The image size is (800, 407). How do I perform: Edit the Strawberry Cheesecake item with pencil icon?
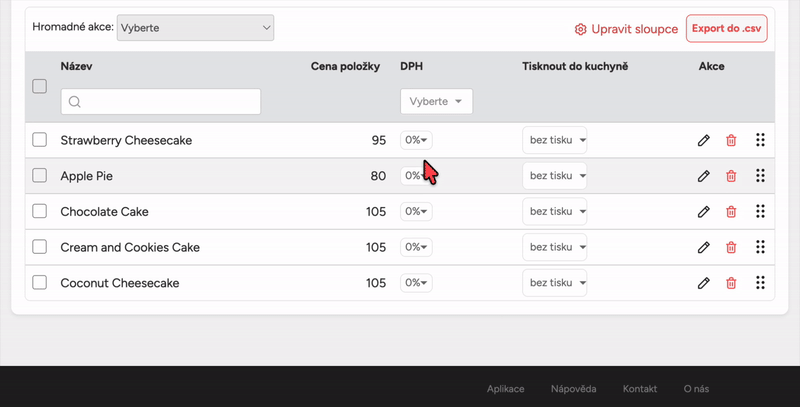pyautogui.click(x=704, y=141)
